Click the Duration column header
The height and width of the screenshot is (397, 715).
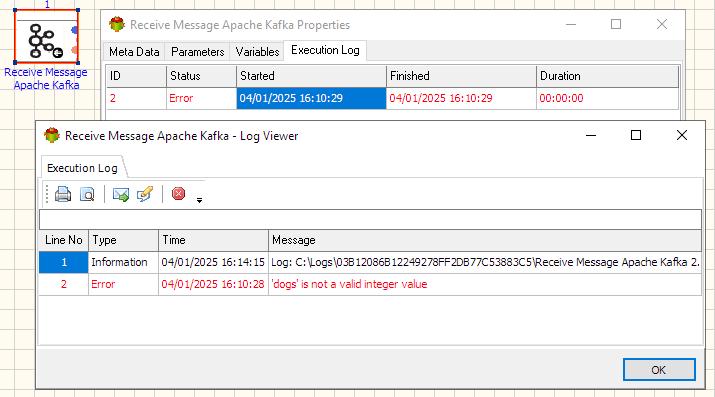[607, 76]
